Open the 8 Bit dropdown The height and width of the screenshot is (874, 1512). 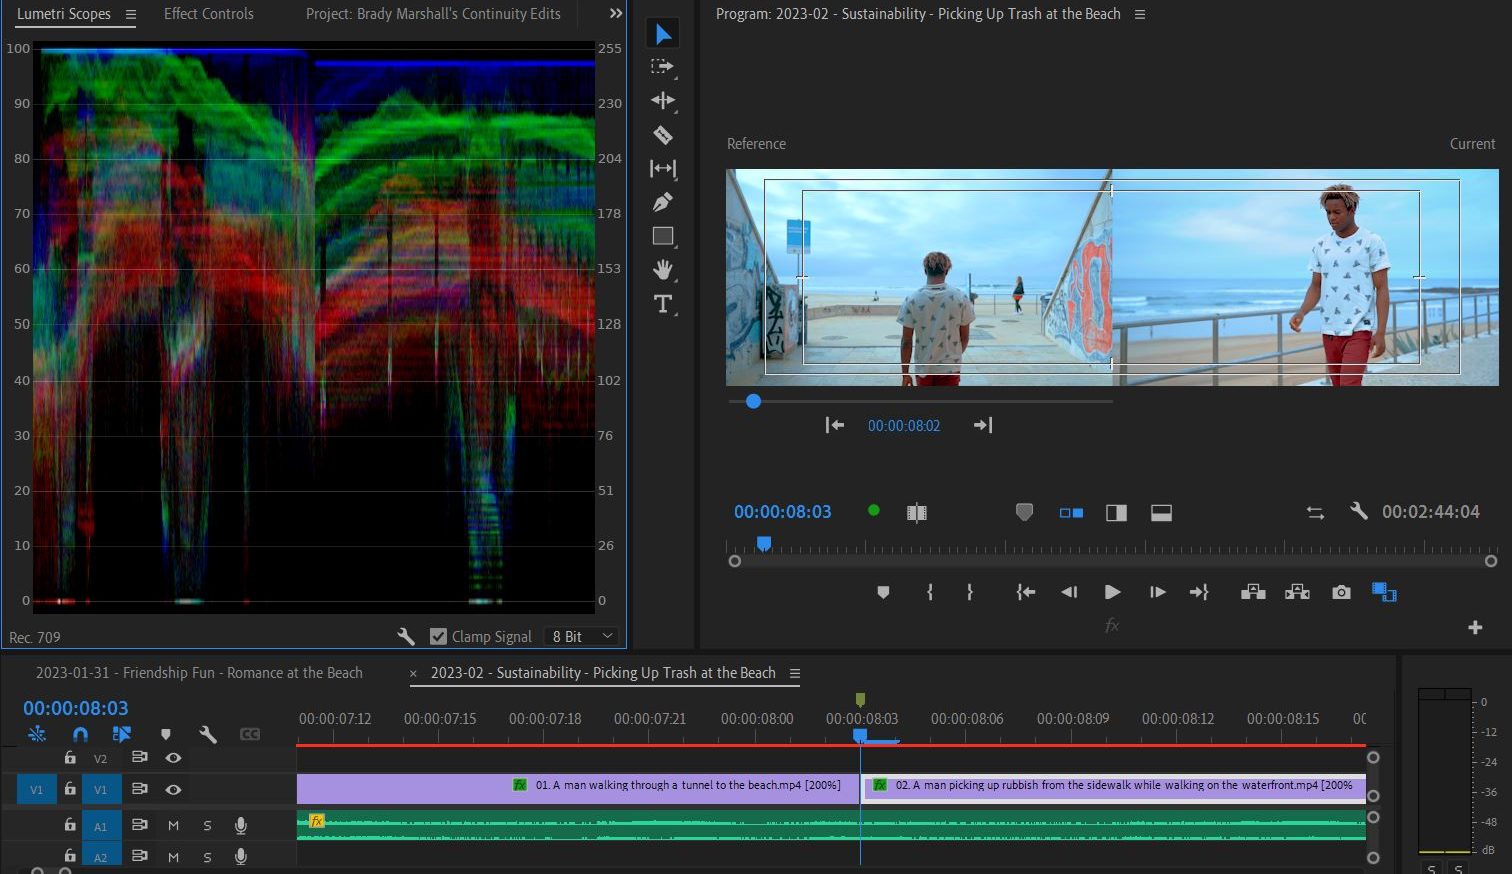pyautogui.click(x=583, y=637)
